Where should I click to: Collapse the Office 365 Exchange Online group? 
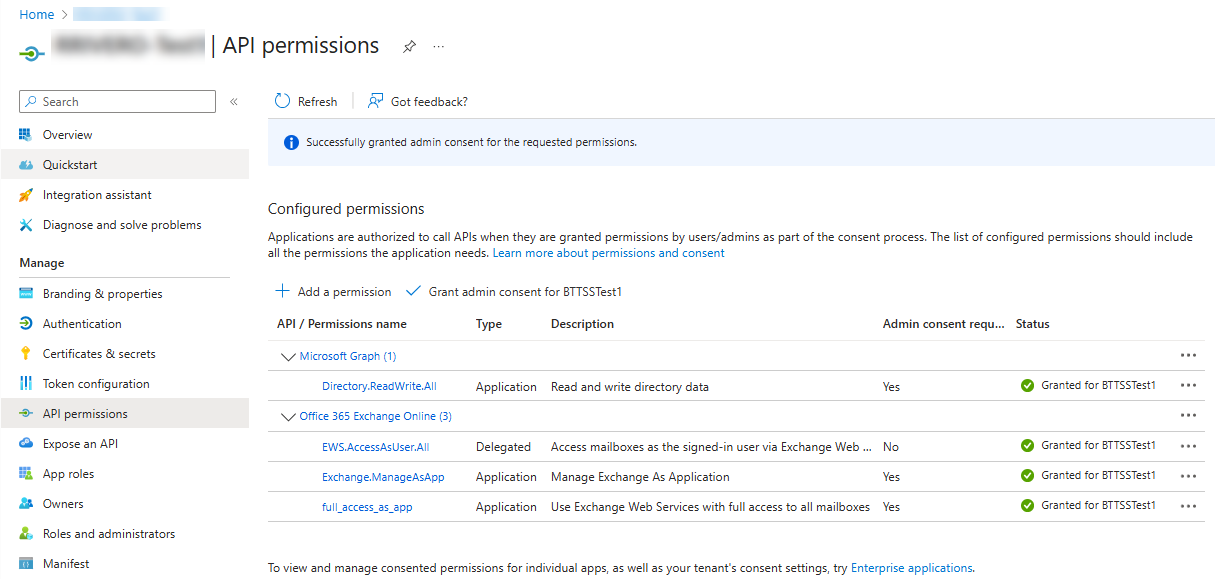[289, 416]
